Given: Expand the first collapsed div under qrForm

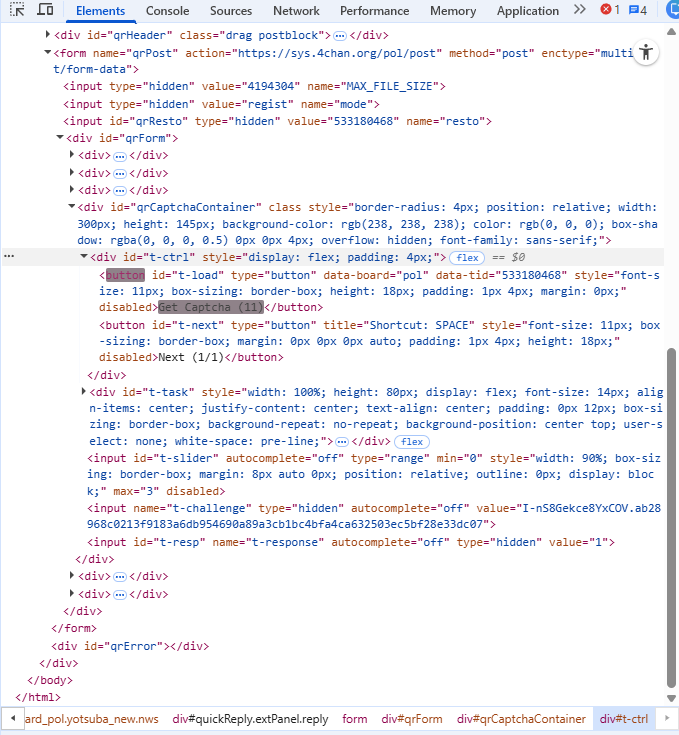Looking at the screenshot, I should click(72, 154).
